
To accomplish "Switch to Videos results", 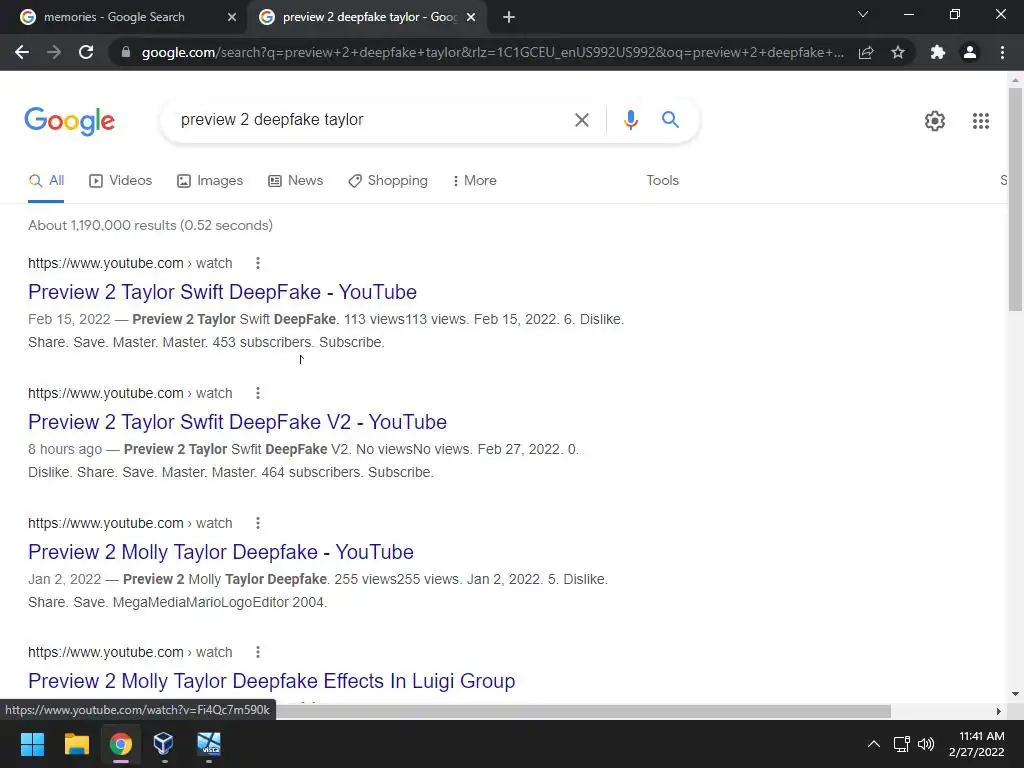I will click(120, 181).
